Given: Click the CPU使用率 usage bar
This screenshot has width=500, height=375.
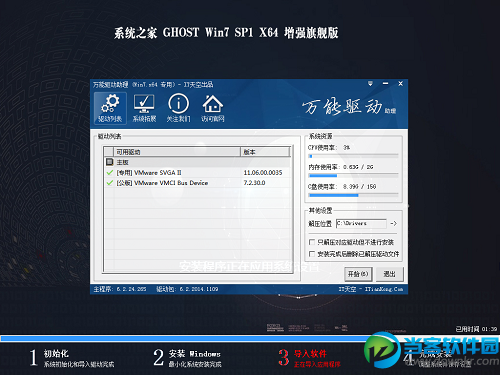Looking at the screenshot, I should [x=353, y=156].
